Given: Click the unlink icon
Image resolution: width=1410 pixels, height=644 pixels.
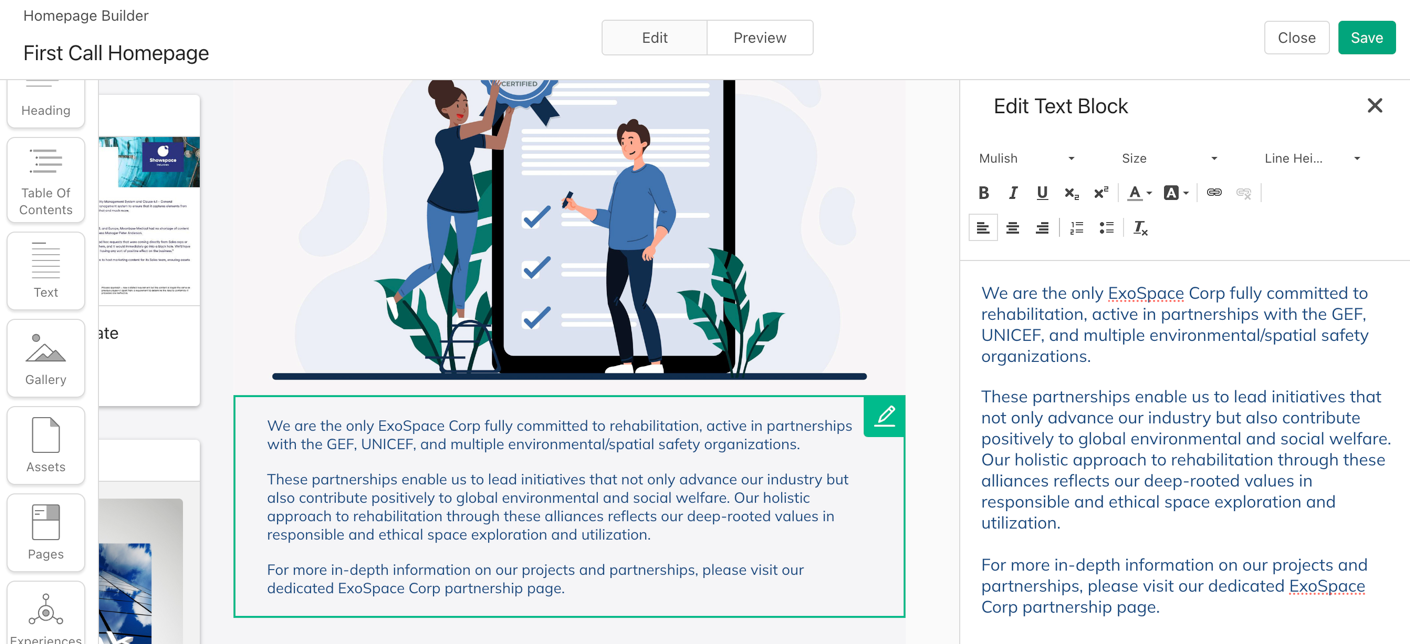Looking at the screenshot, I should [1244, 193].
